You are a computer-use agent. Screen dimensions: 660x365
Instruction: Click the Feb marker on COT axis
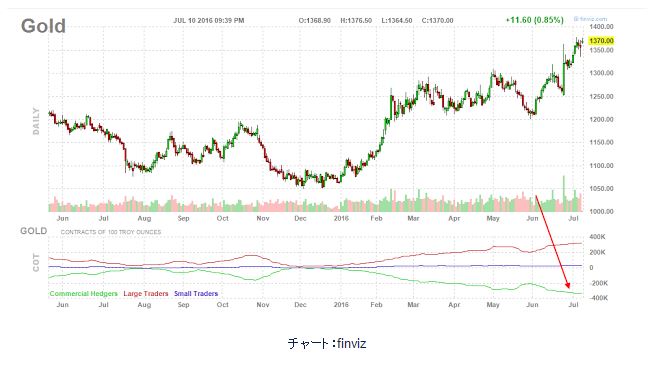click(376, 304)
